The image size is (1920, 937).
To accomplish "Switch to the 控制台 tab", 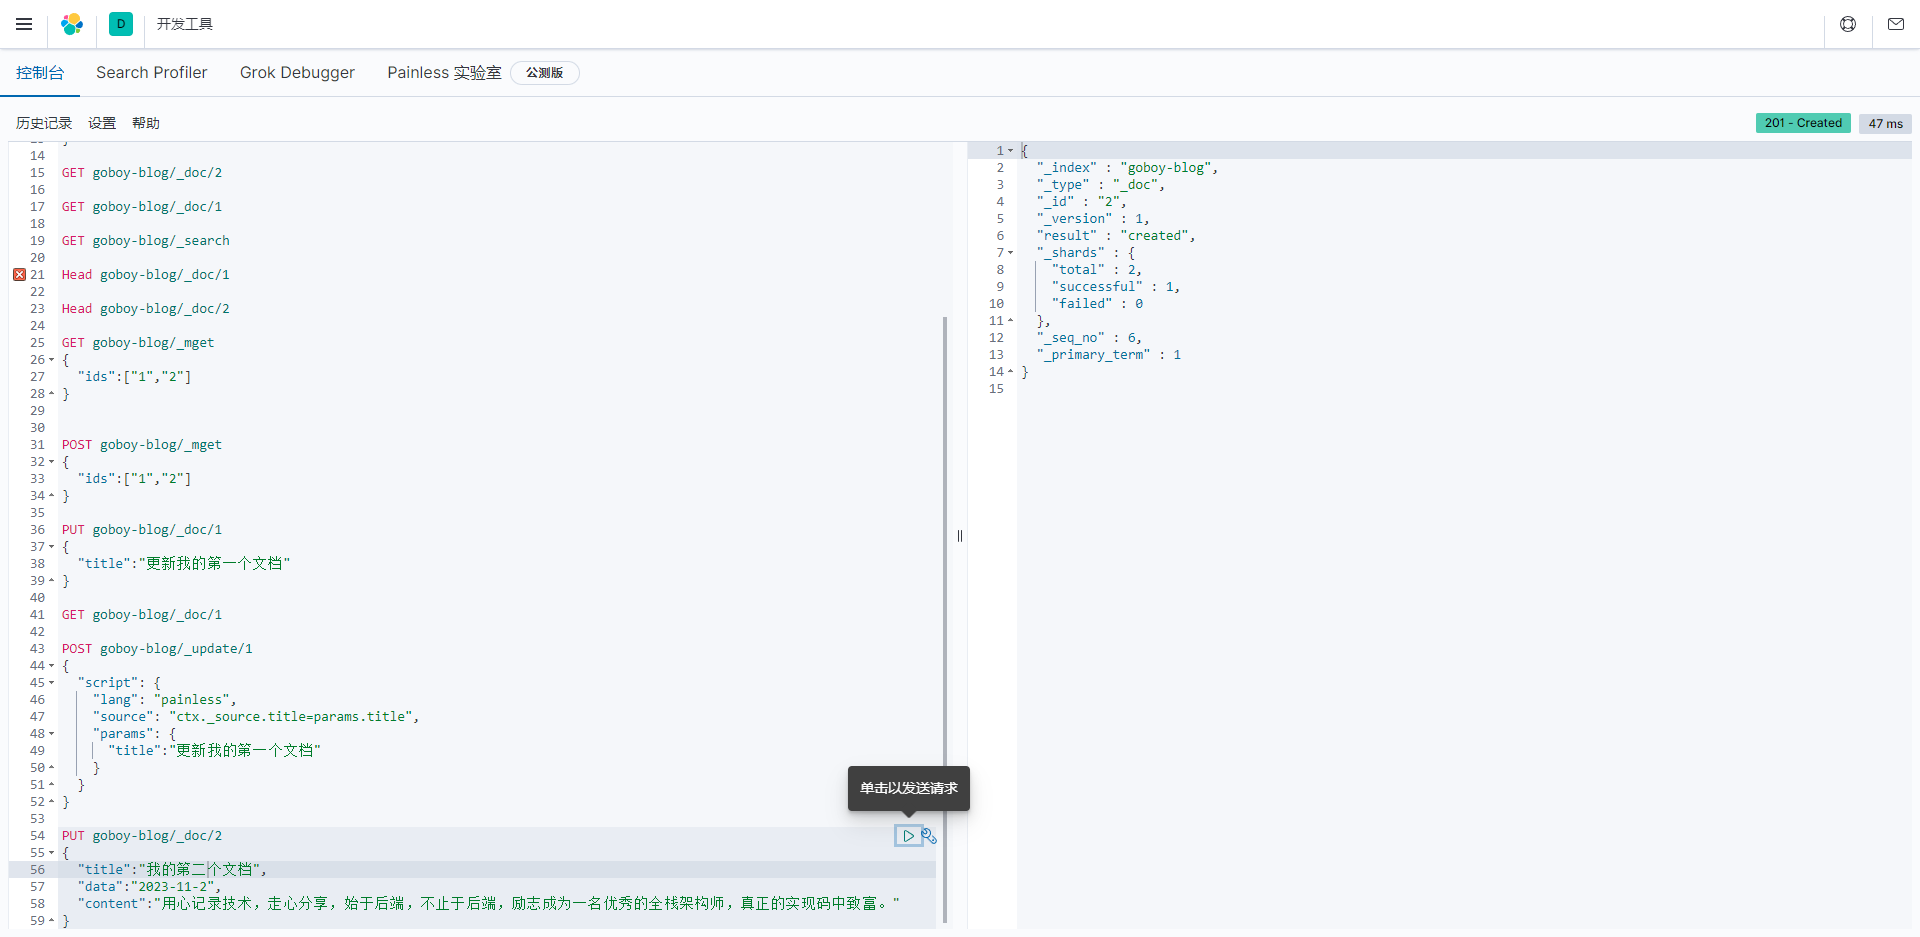I will tap(40, 73).
